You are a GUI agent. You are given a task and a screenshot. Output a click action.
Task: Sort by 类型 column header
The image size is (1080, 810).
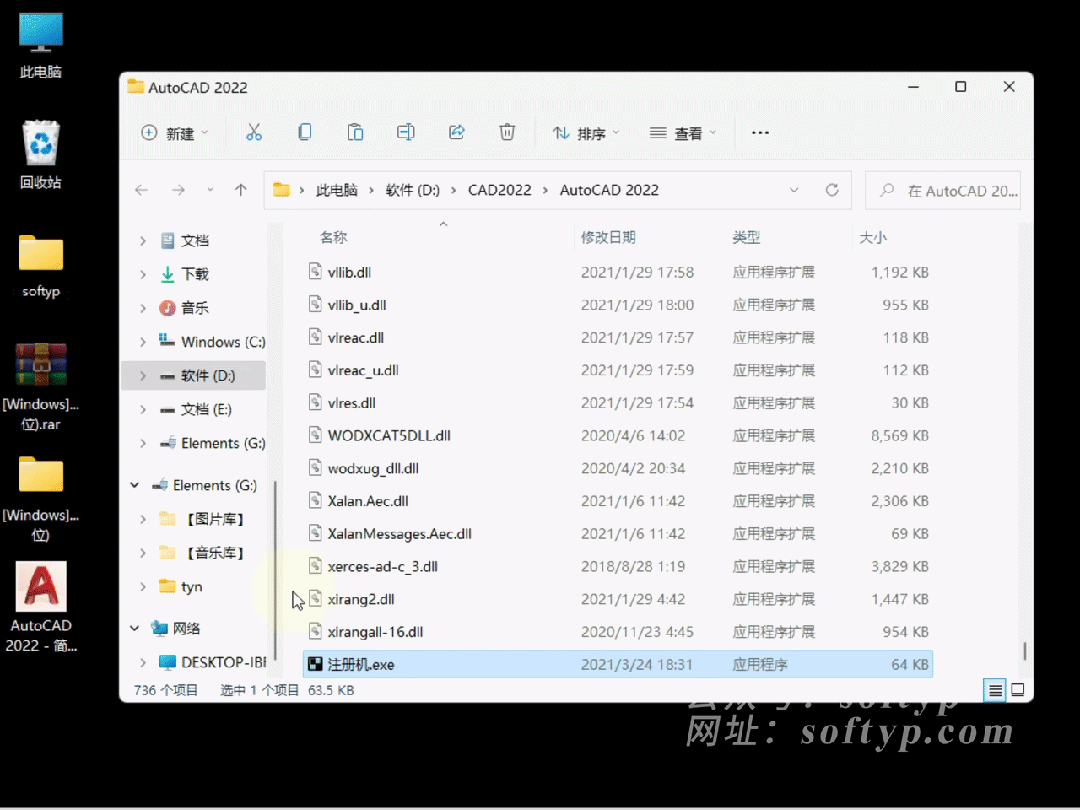tap(746, 238)
